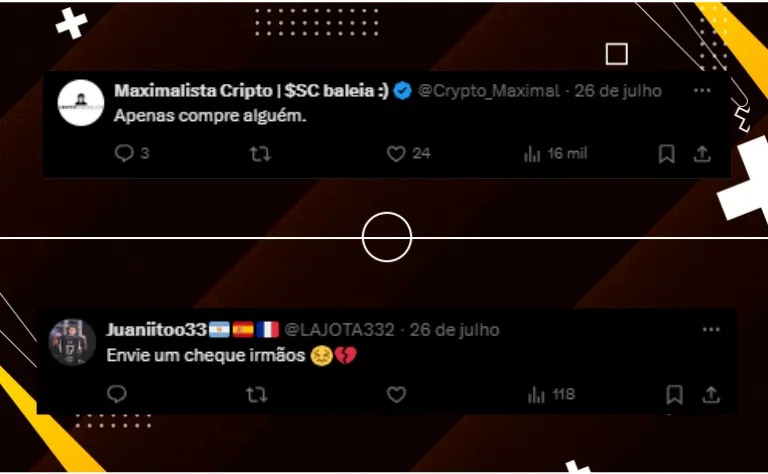This screenshot has height=474, width=768.
Task: Click the blue verified badge
Action: (403, 91)
